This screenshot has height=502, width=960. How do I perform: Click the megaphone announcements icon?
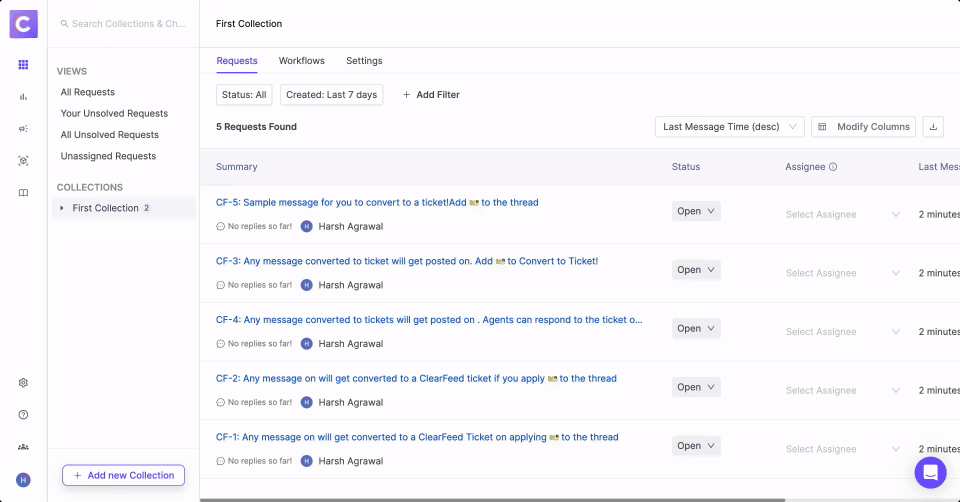tap(23, 129)
